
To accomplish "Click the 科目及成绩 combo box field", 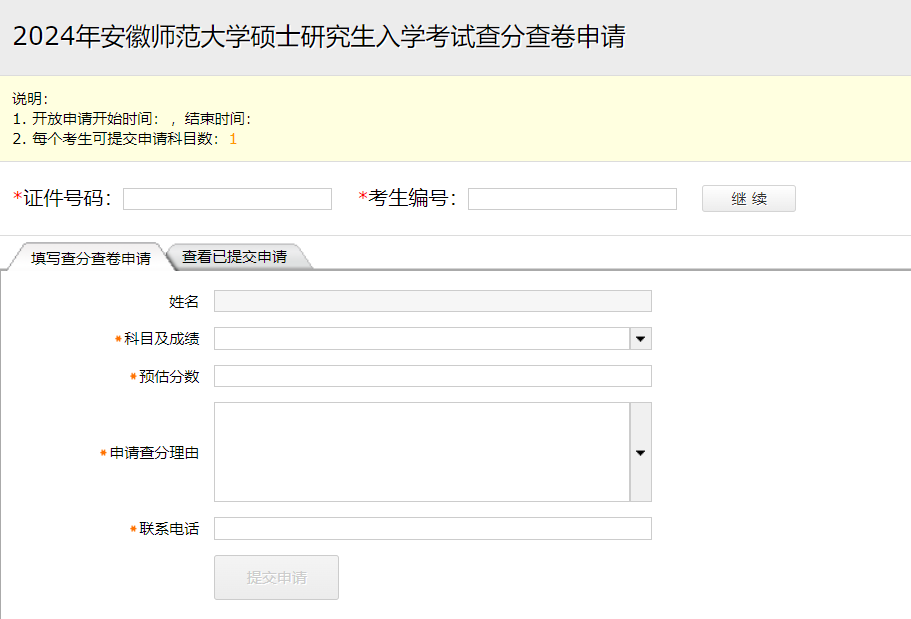I will click(x=422, y=339).
